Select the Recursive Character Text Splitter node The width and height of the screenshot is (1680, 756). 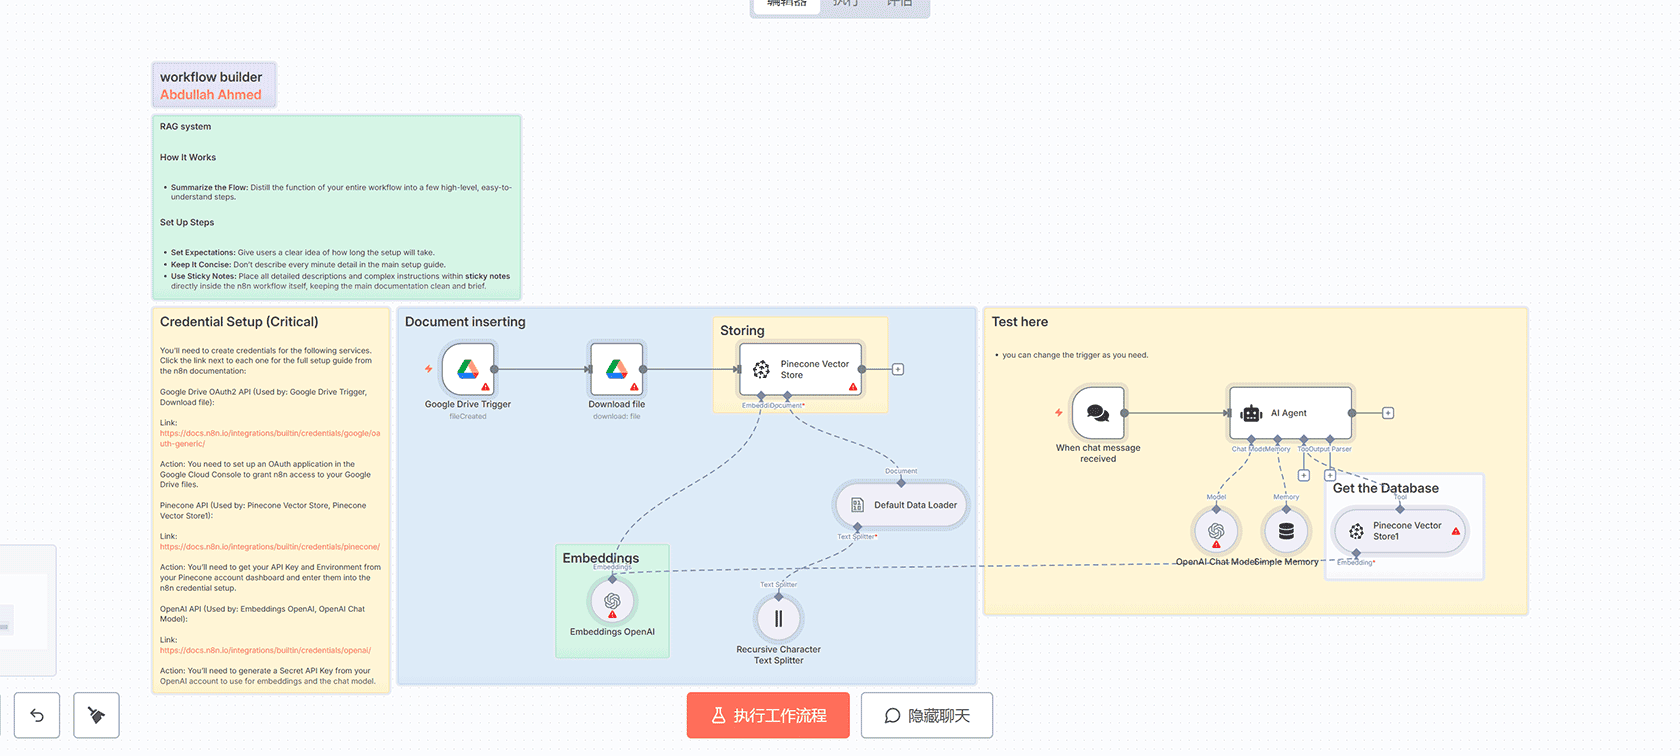click(x=778, y=618)
